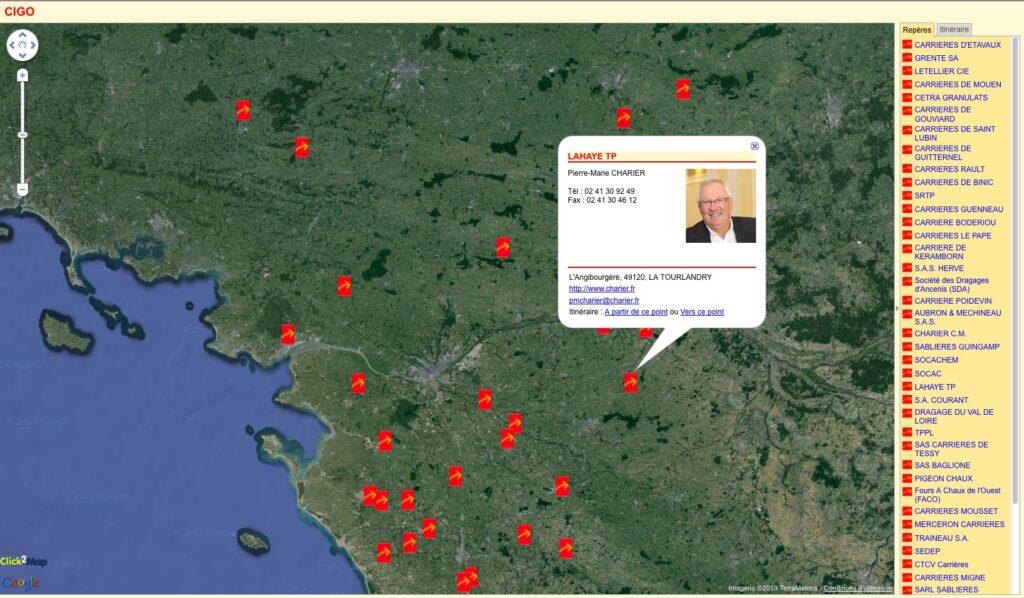Click the Google logo on the map

click(x=21, y=582)
